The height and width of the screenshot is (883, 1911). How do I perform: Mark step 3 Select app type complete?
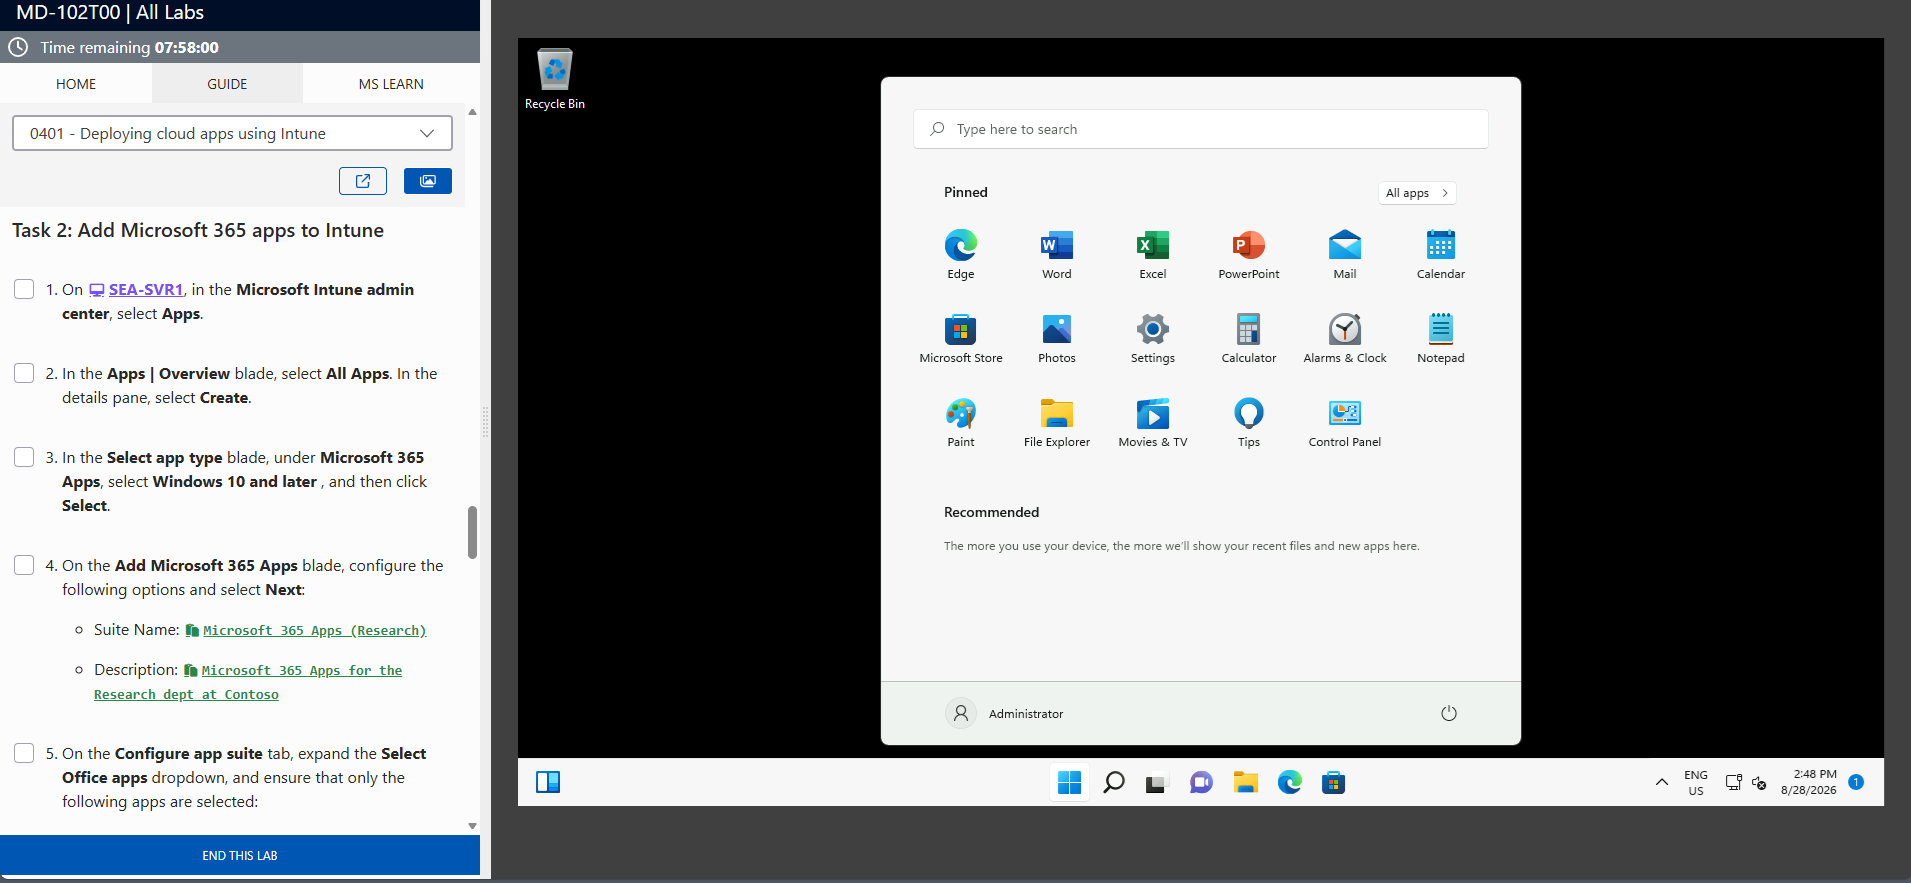point(24,457)
